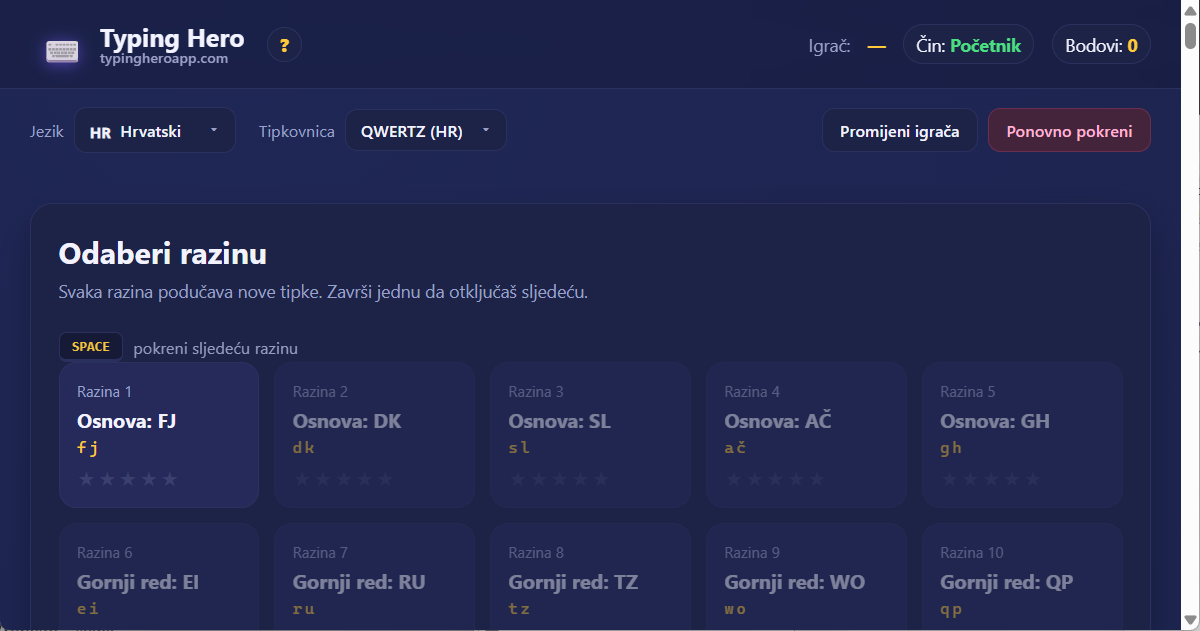The image size is (1200, 631).
Task: Select the Razina 5 Osnova: GH card
Action: tap(1023, 435)
